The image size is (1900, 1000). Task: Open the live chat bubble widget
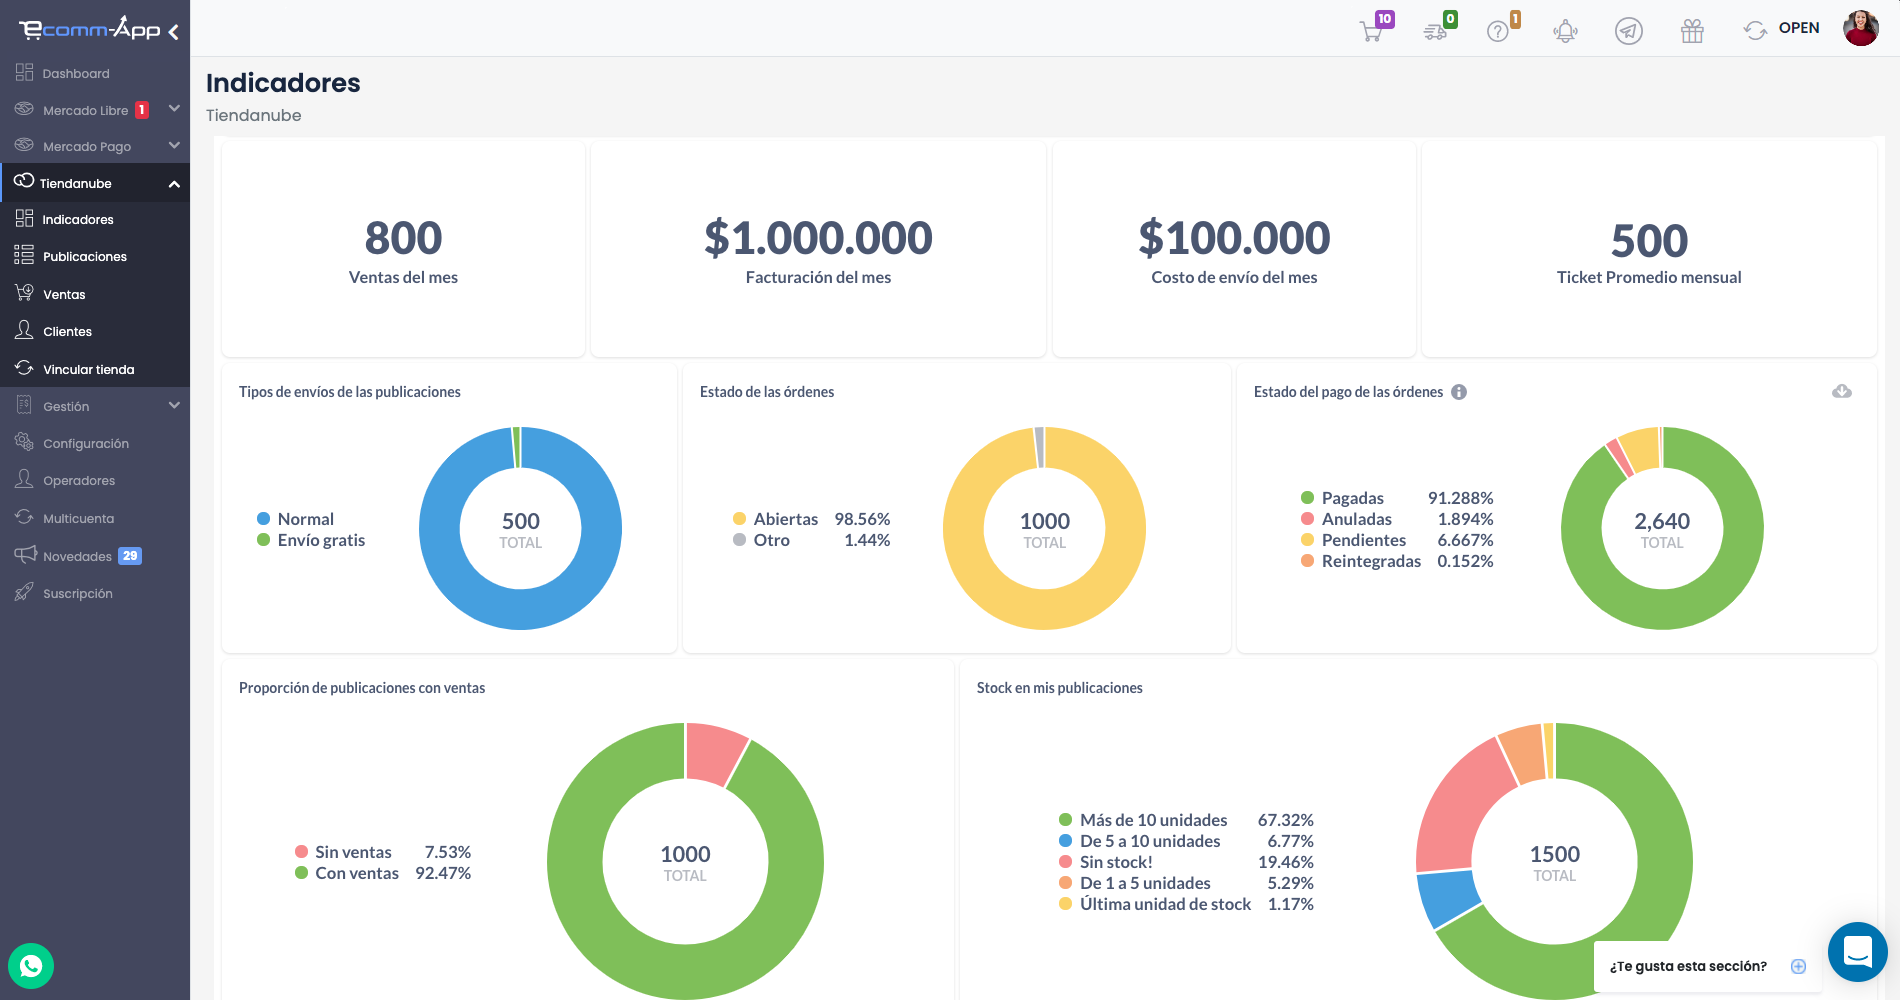[1858, 952]
